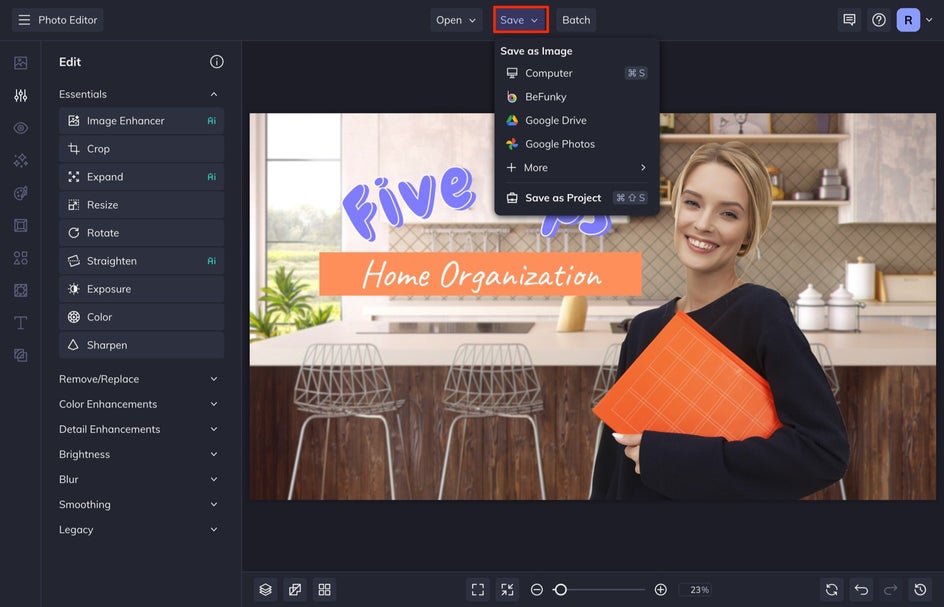The image size is (944, 607).
Task: Choose Save as Project
Action: coord(577,198)
